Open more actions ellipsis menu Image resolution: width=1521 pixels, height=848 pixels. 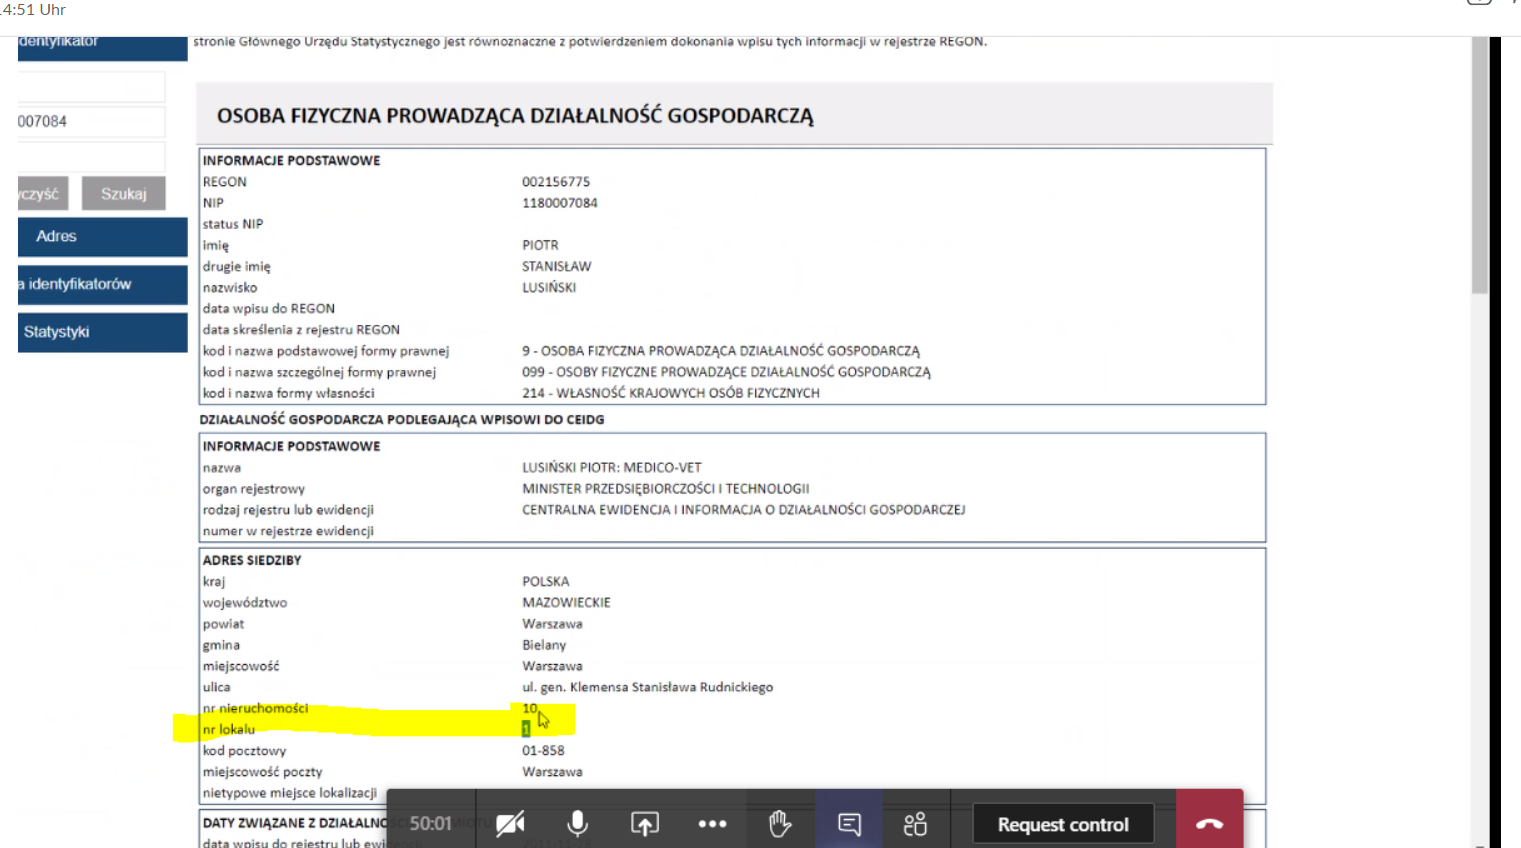click(712, 824)
